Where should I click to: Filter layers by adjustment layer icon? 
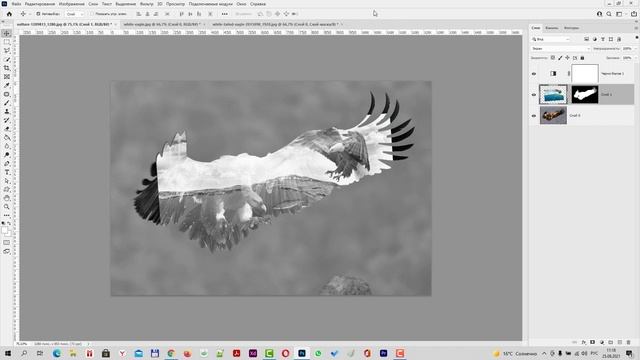(x=595, y=39)
